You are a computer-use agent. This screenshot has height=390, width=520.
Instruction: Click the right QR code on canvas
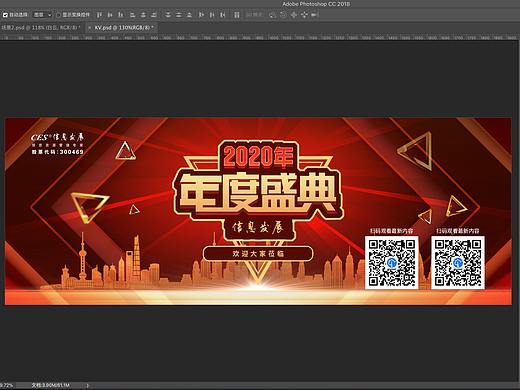[x=458, y=263]
